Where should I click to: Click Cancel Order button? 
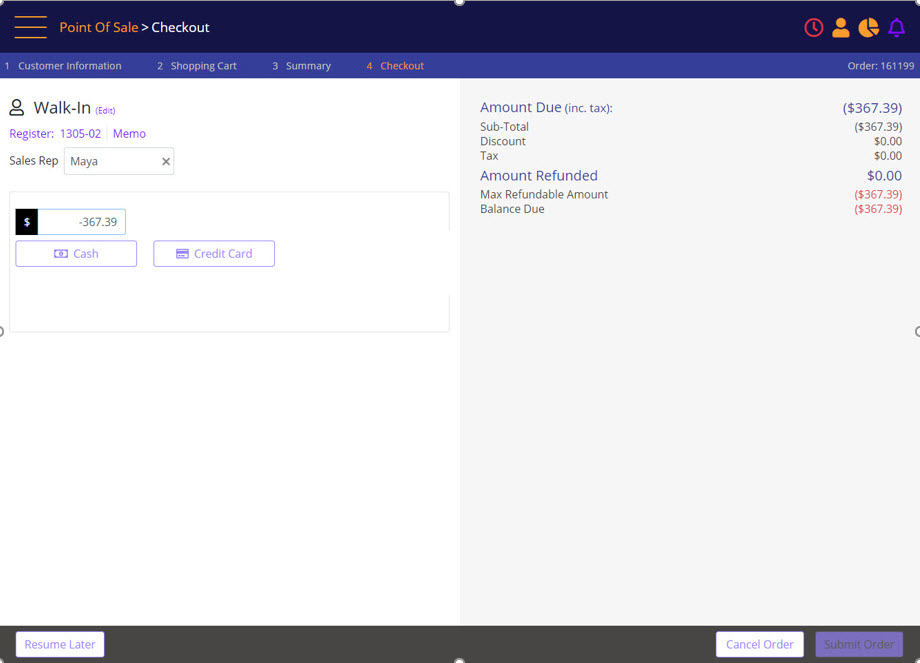[x=759, y=644]
